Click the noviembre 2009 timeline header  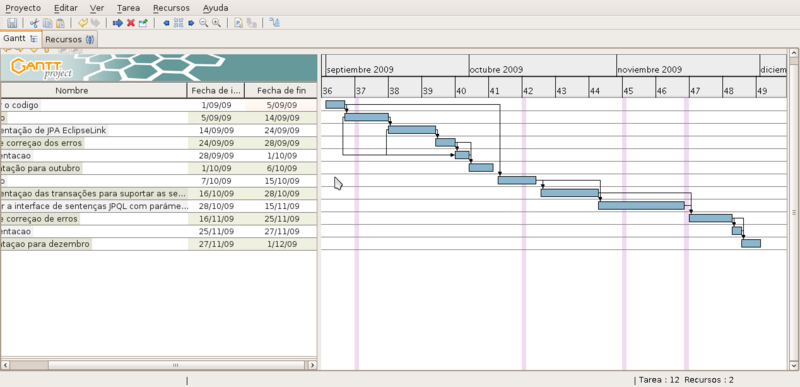[688, 69]
